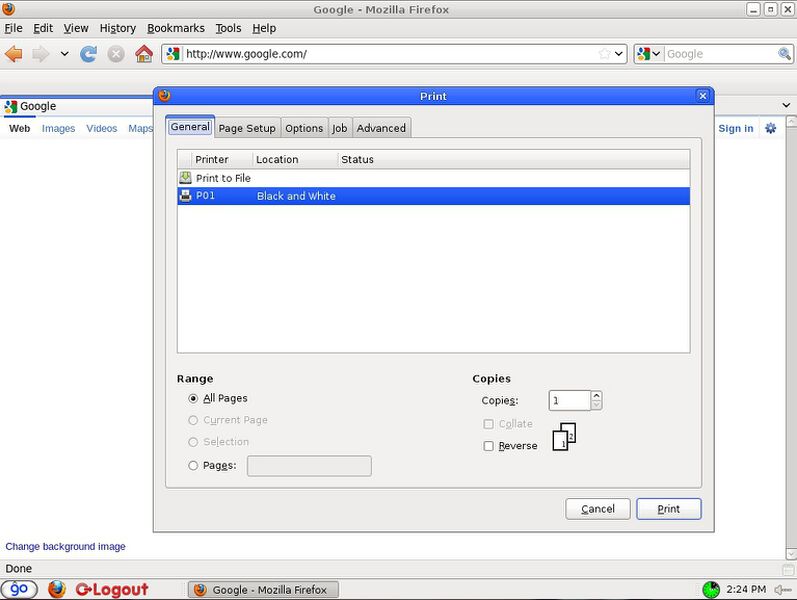Click the search magnifier icon

coord(784,53)
